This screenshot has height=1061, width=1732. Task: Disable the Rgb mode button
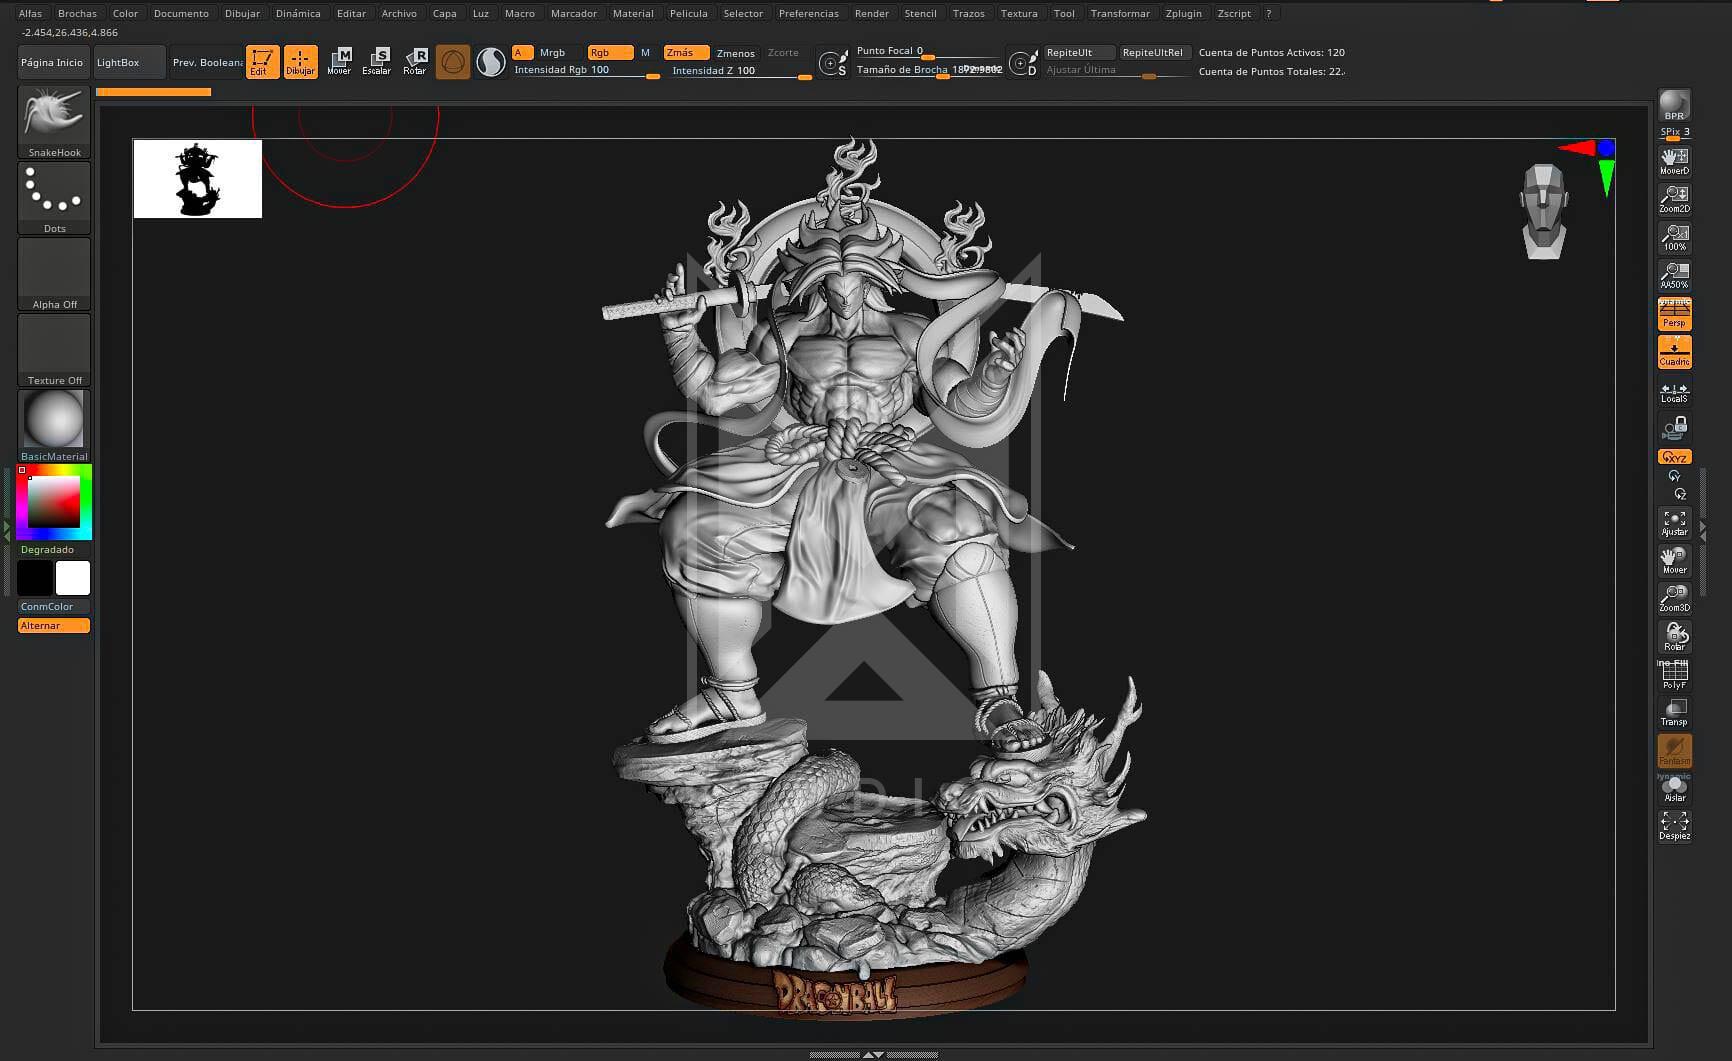(x=609, y=53)
